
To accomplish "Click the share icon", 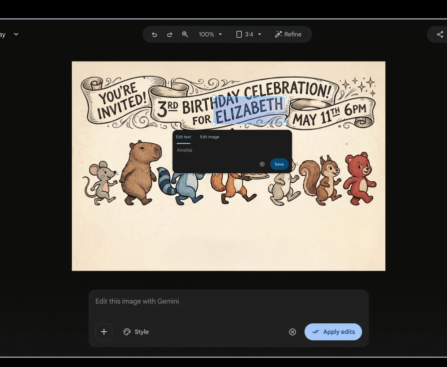I will (x=440, y=34).
